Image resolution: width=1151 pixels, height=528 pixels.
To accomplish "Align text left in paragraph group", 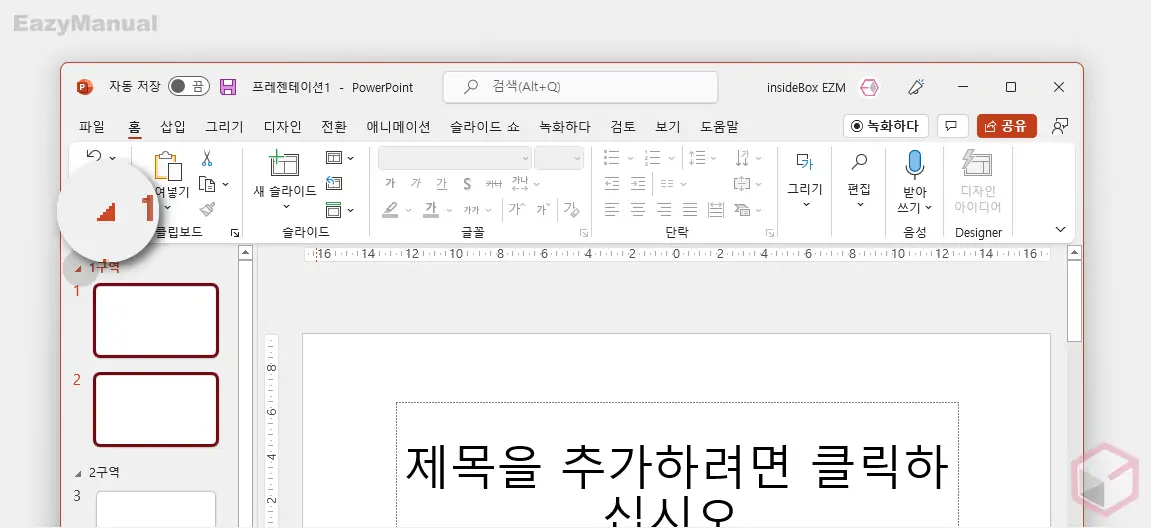I will click(x=612, y=210).
